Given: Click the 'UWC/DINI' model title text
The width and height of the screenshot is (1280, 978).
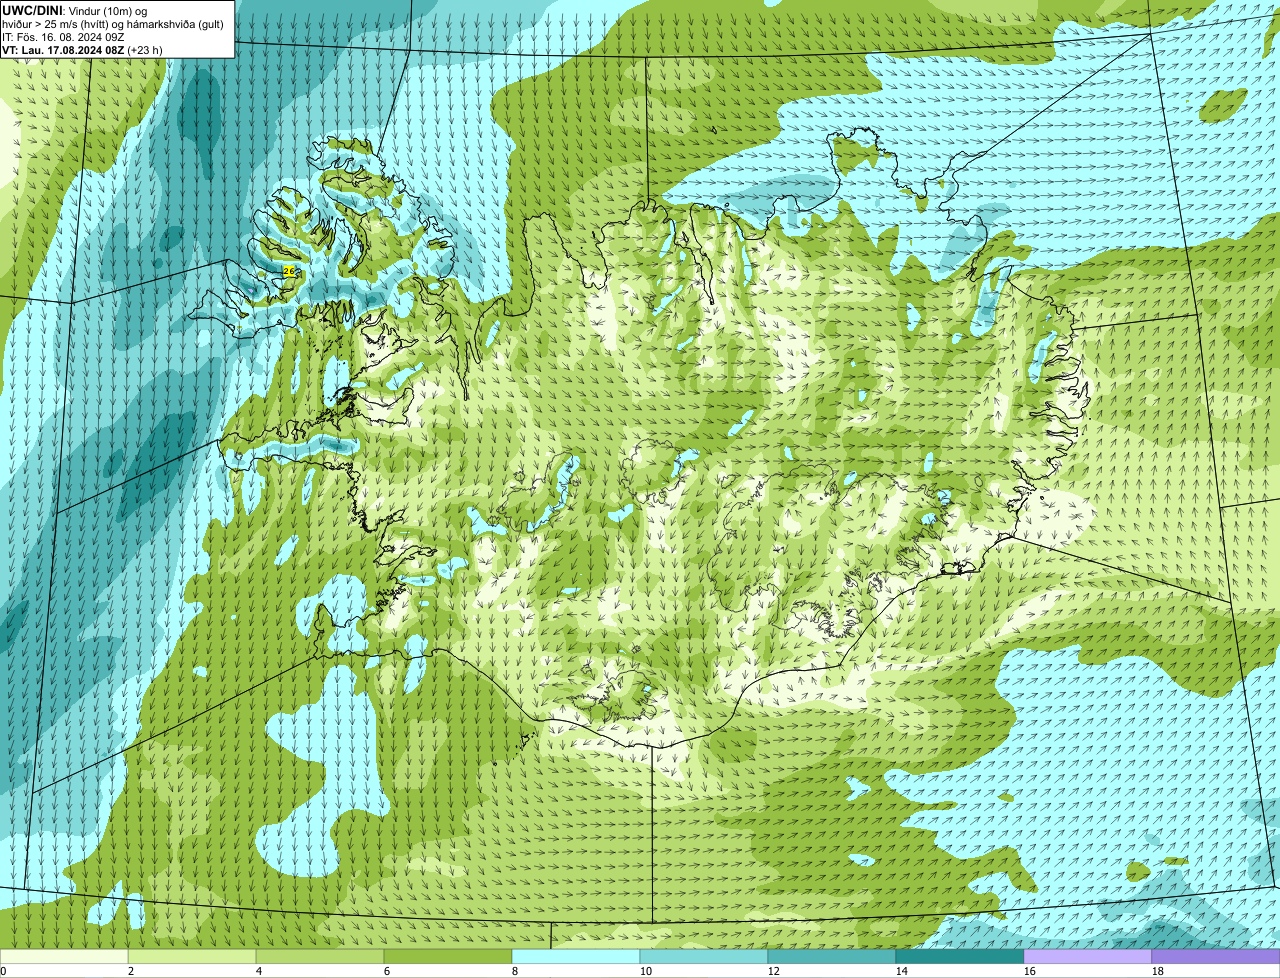Looking at the screenshot, I should click(33, 10).
